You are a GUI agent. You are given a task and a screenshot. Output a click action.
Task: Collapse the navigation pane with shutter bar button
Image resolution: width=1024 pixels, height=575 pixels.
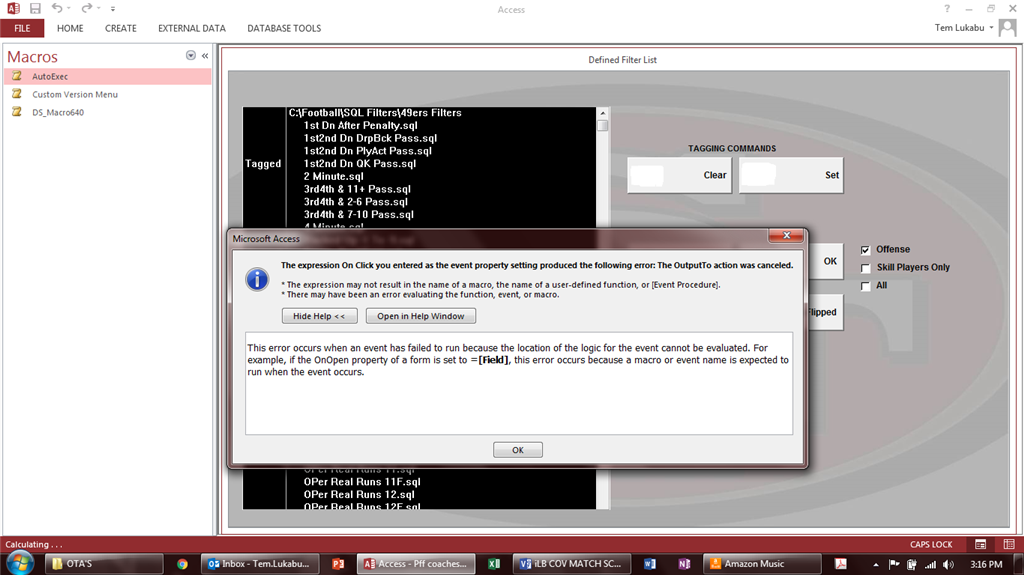tap(205, 56)
